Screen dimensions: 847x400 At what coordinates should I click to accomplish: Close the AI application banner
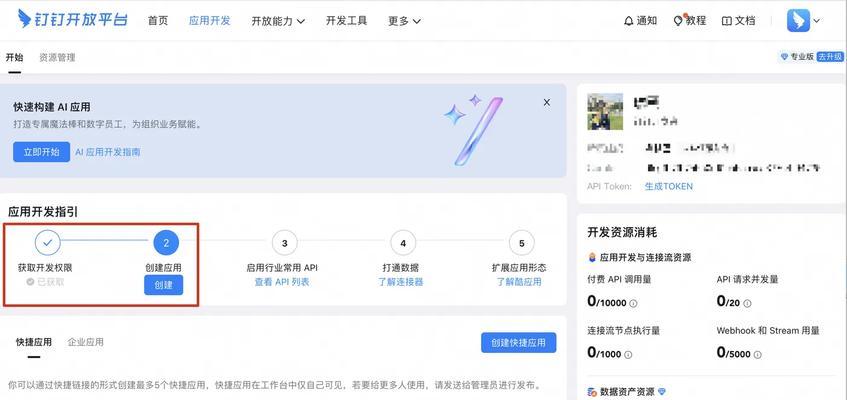coord(547,102)
